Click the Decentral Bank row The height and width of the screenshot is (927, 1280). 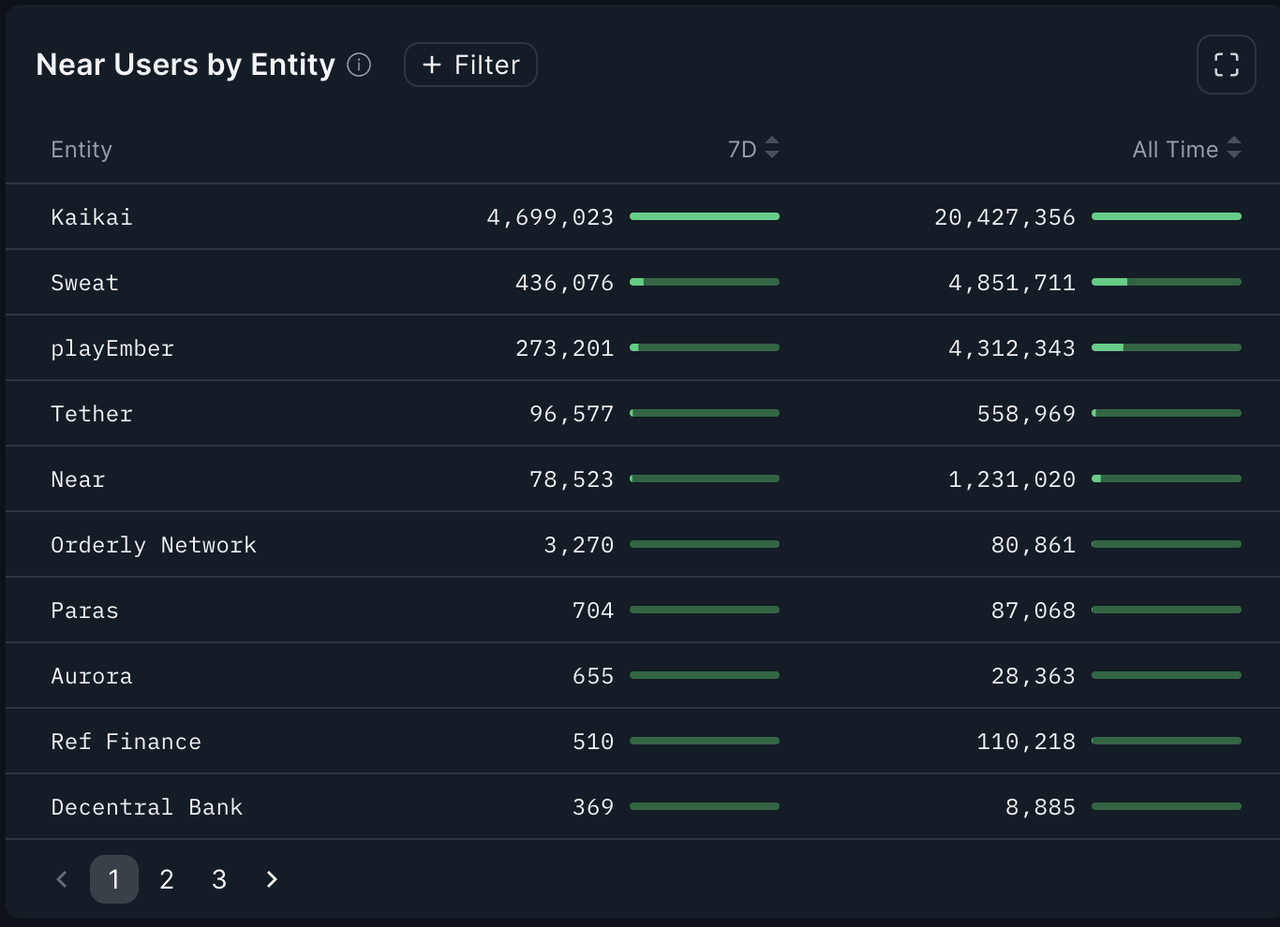point(146,807)
